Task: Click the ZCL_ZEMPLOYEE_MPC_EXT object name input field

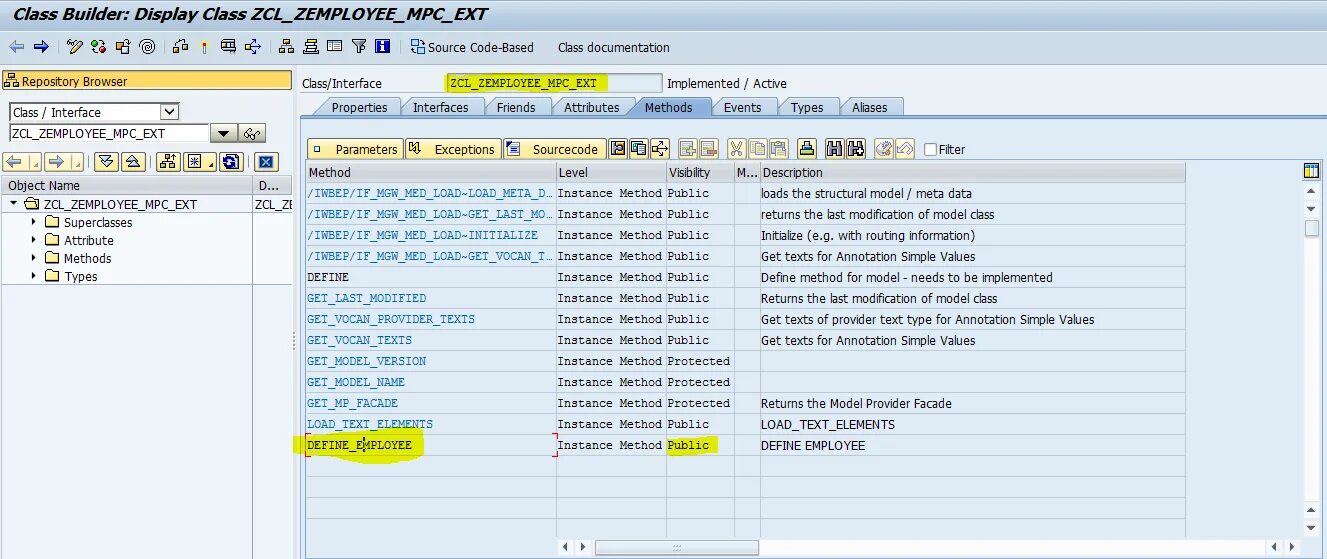Action: click(109, 133)
